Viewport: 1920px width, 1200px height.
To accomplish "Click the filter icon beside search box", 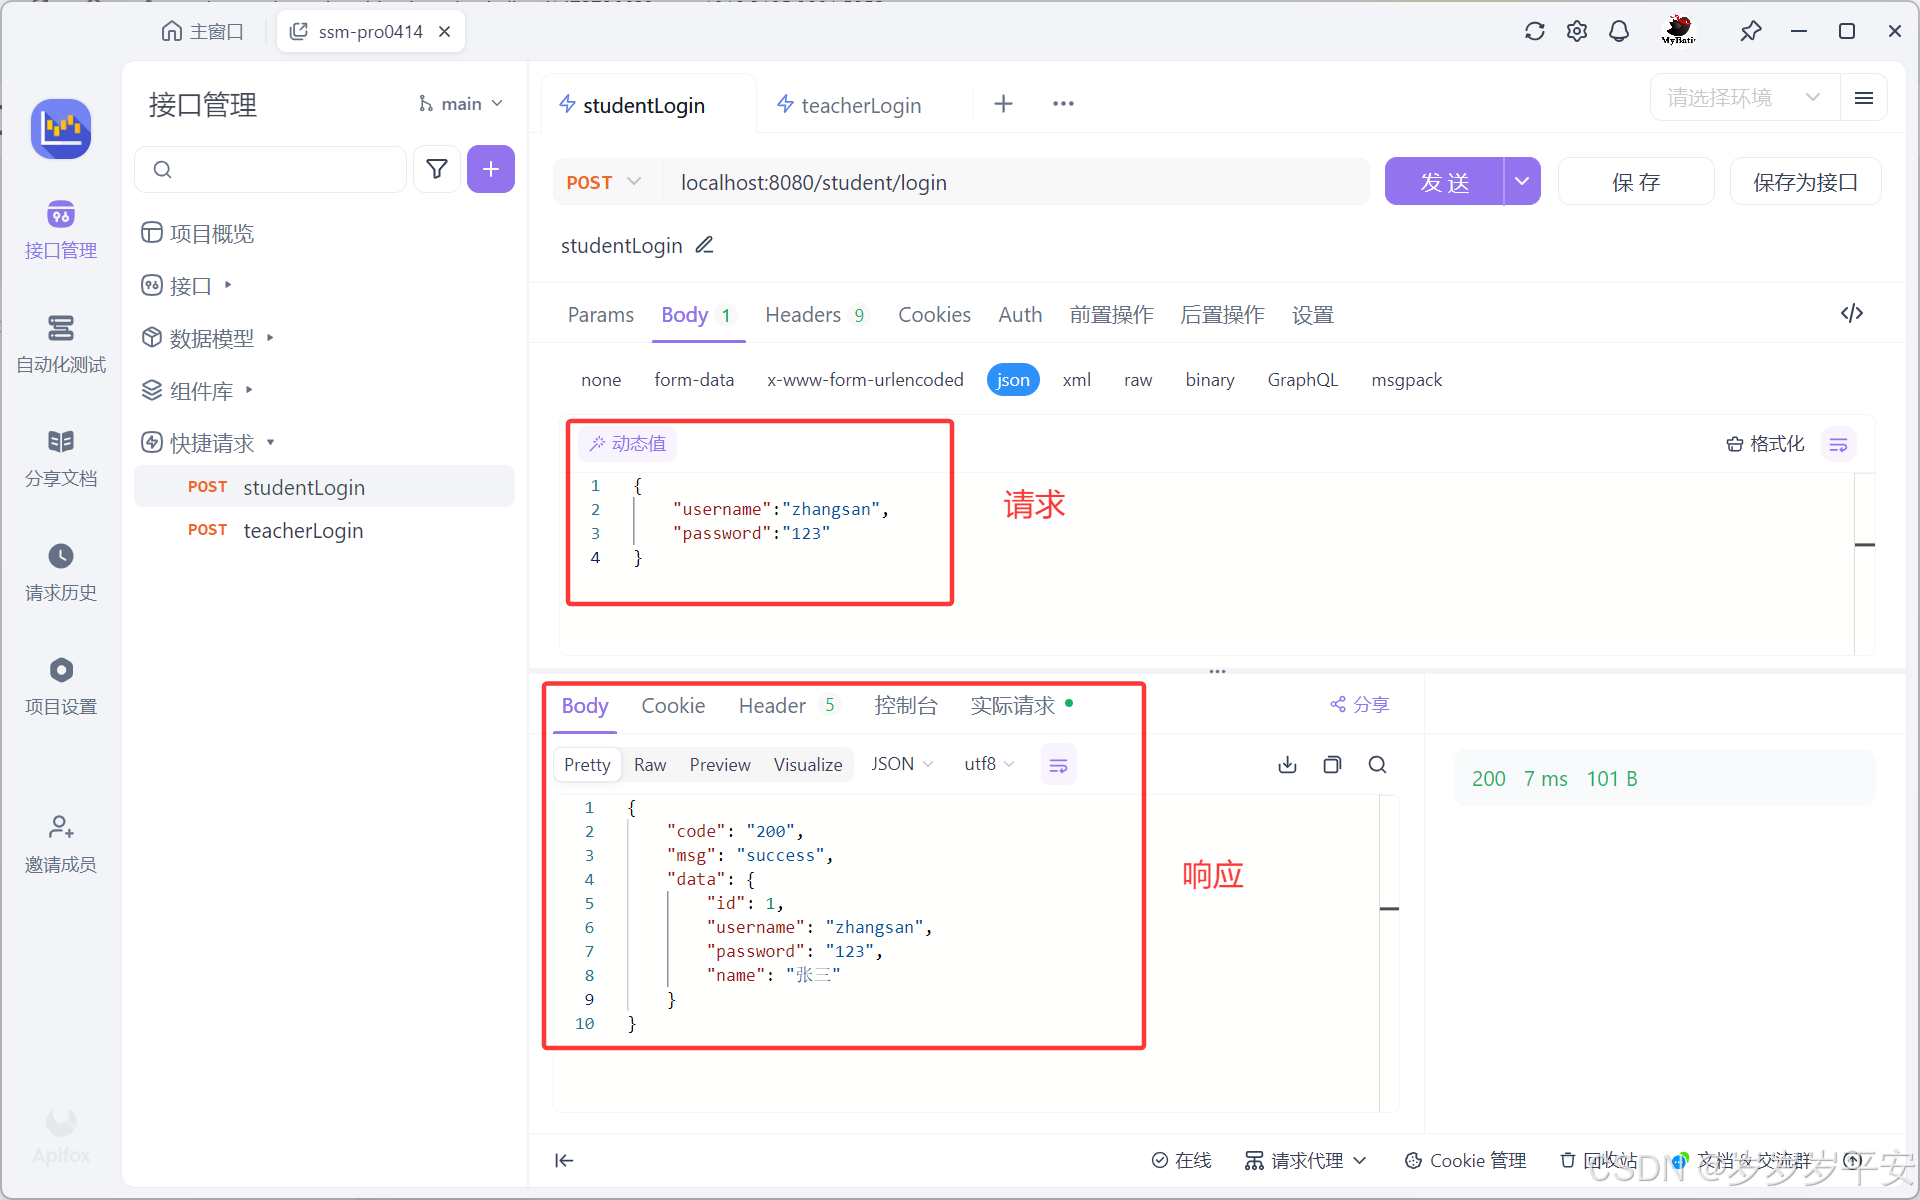I will [x=437, y=169].
